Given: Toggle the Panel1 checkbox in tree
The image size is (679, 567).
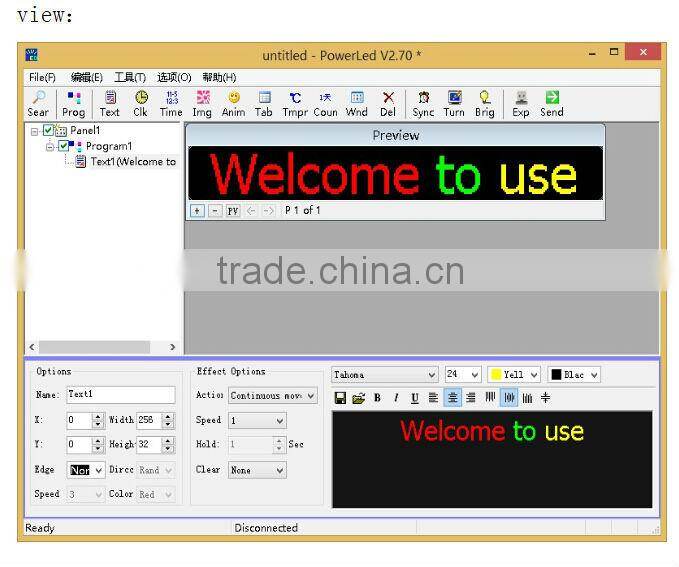Looking at the screenshot, I should (x=50, y=130).
